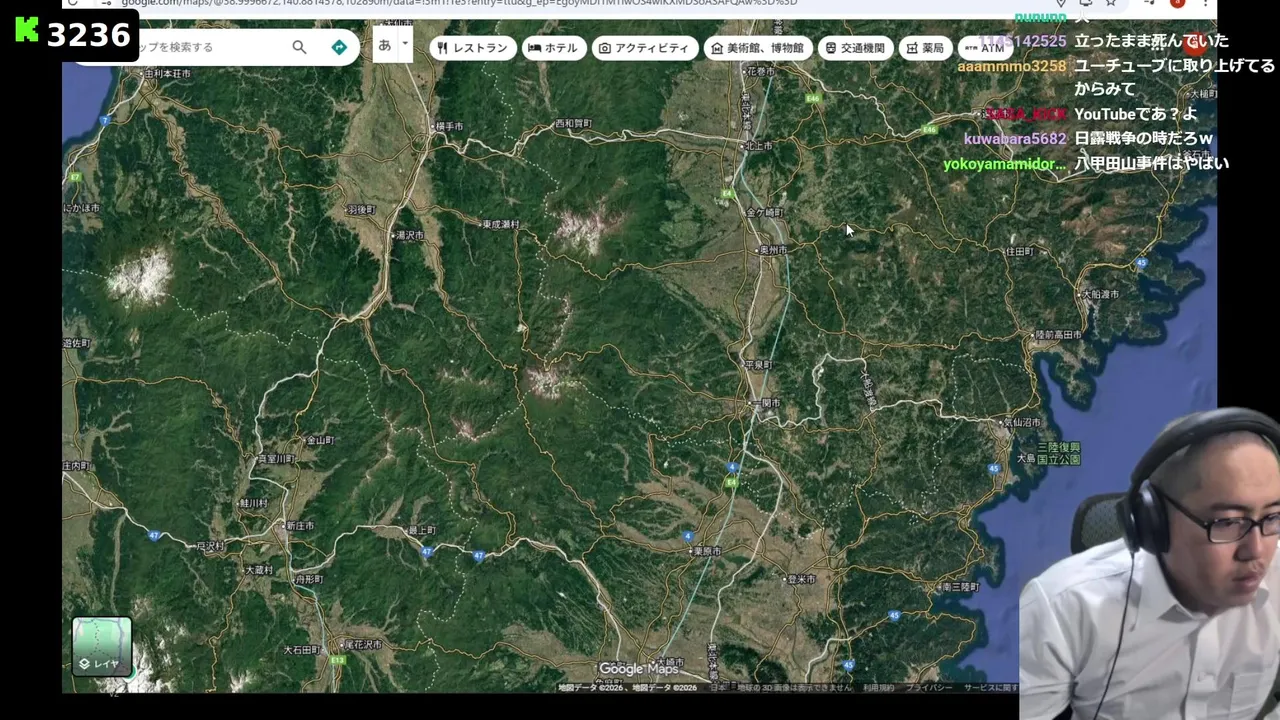The width and height of the screenshot is (1280, 720).
Task: Click chat username kuwabara5682
Action: coord(1015,139)
